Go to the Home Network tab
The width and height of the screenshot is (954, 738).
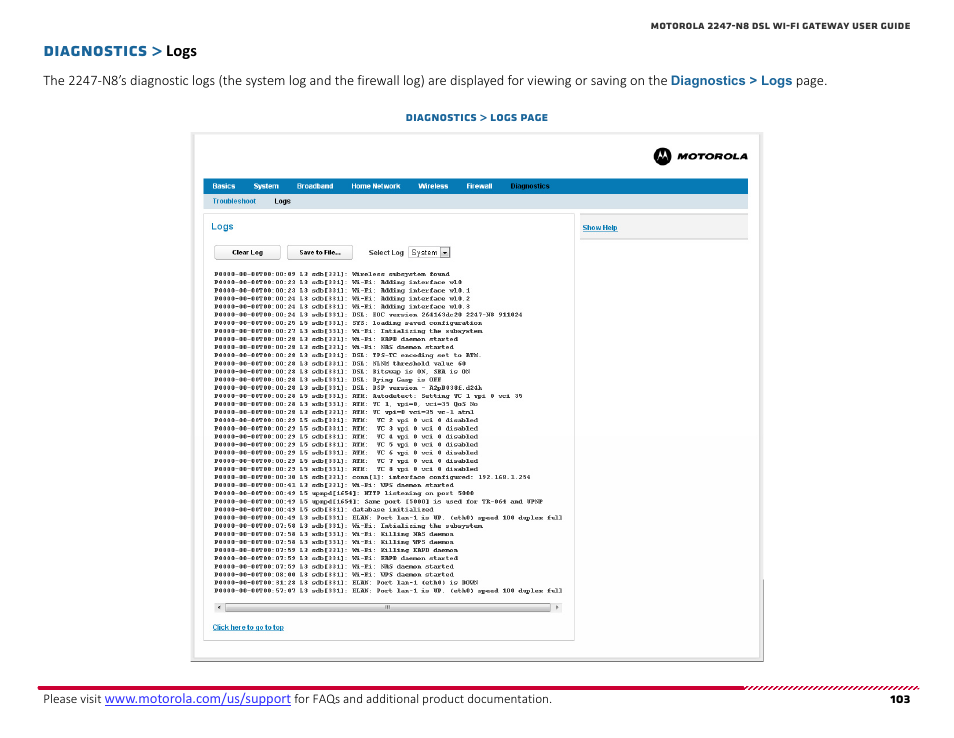tap(375, 186)
